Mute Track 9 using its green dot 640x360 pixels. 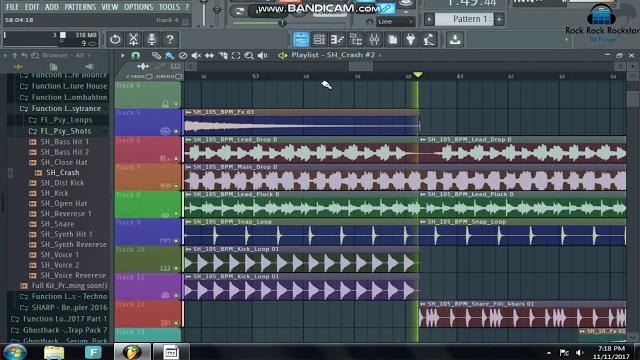click(x=176, y=241)
